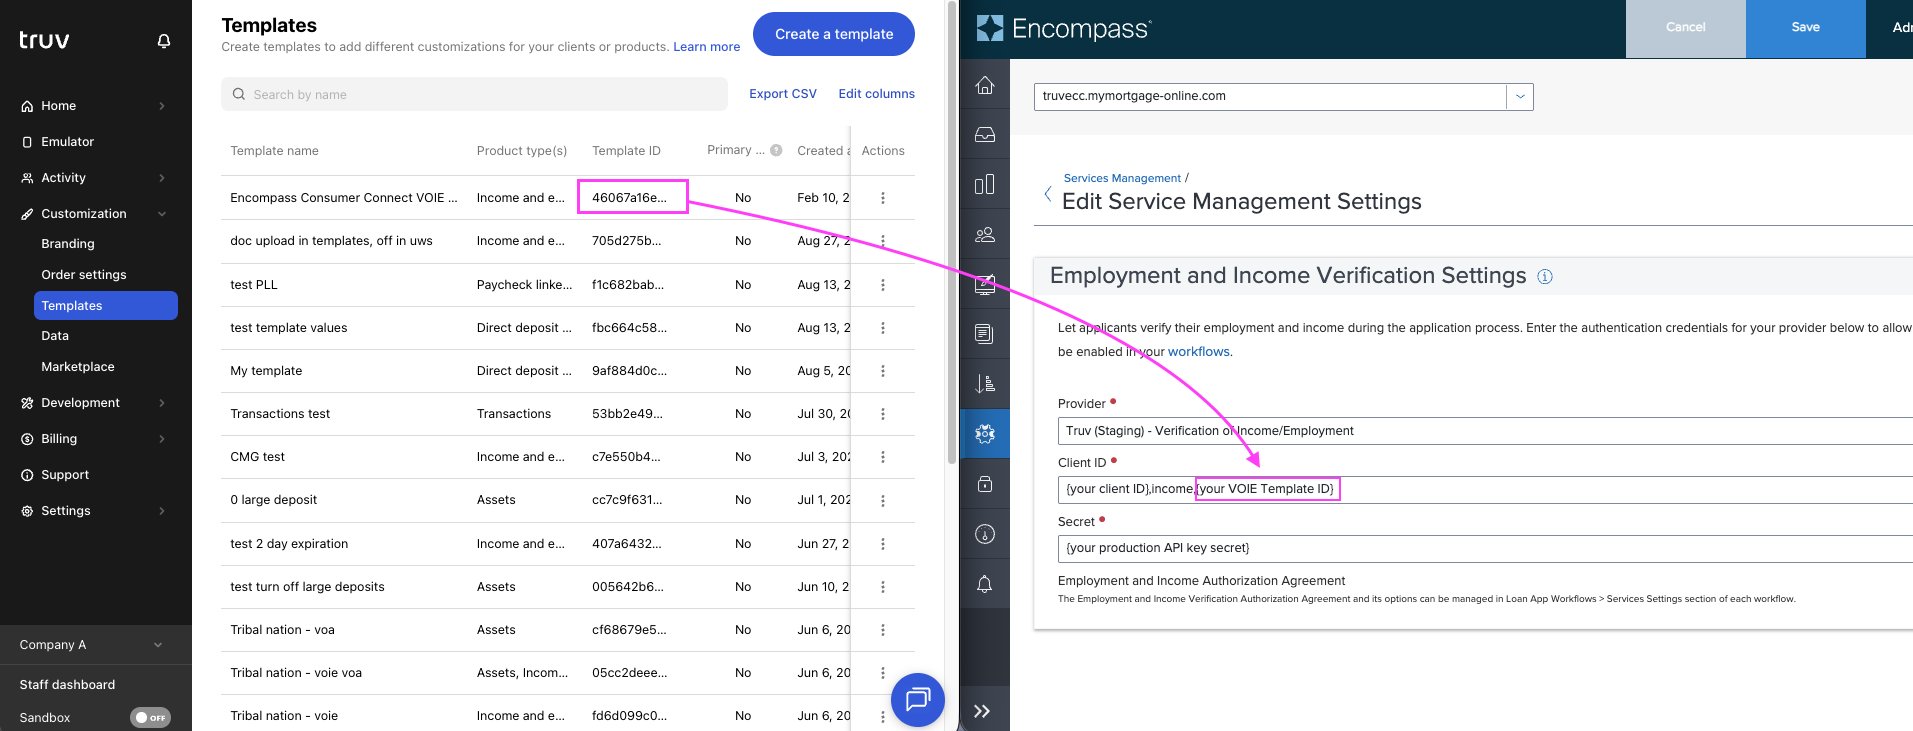Open the sort ranking icon in Encompass sidebar
The height and width of the screenshot is (731, 1913).
pyautogui.click(x=985, y=384)
